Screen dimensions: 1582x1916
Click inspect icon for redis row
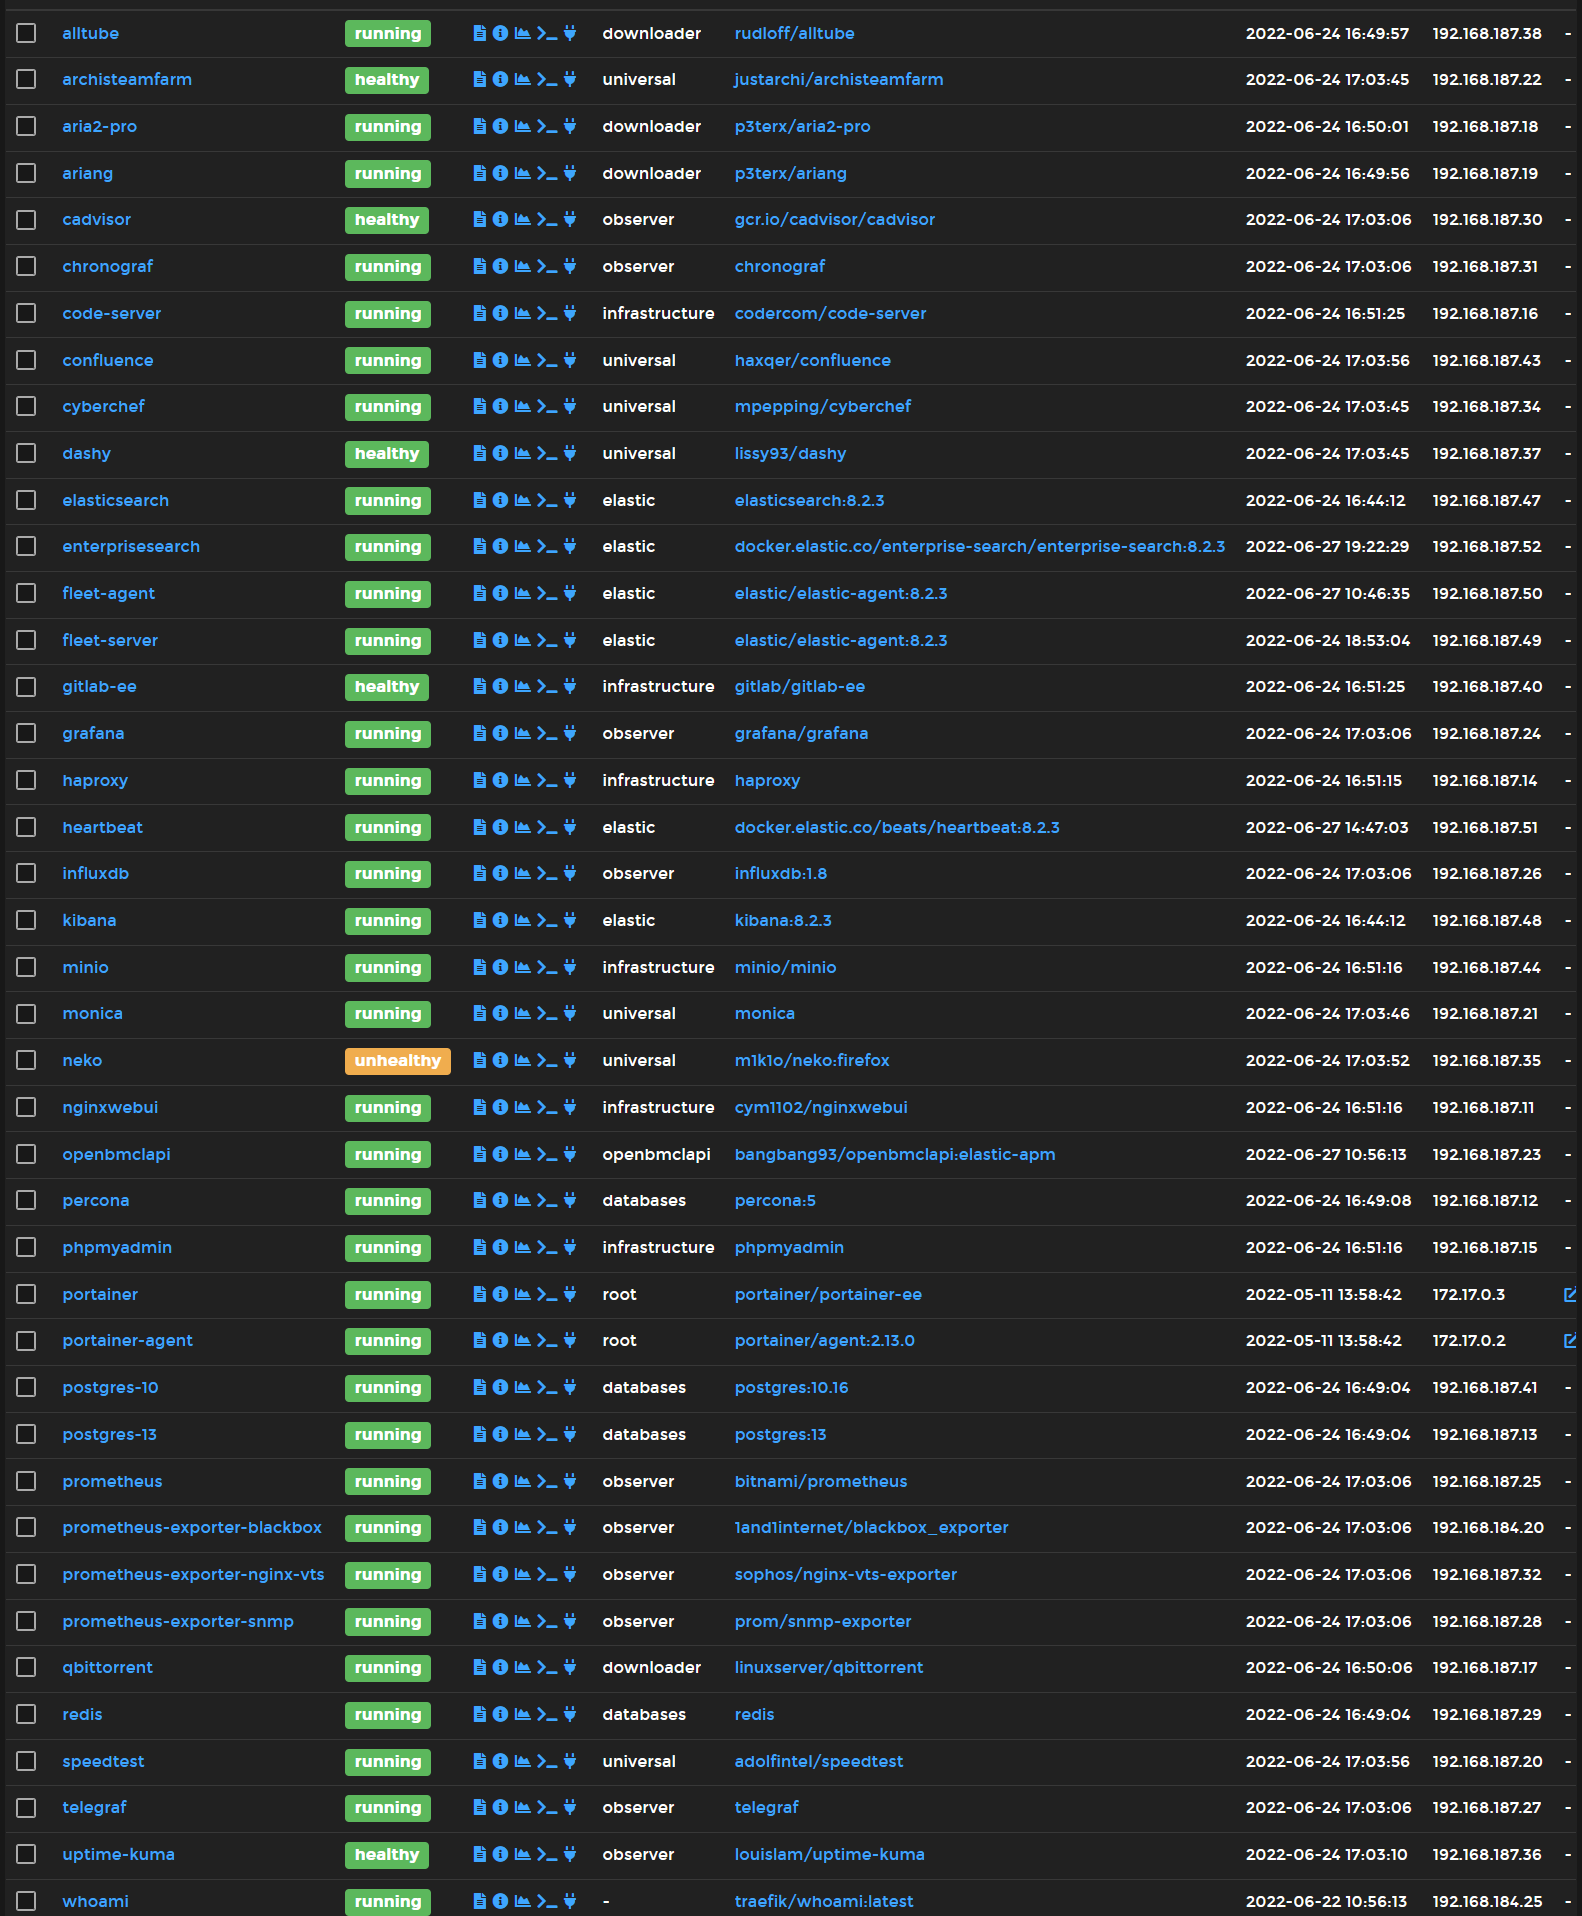point(500,1714)
